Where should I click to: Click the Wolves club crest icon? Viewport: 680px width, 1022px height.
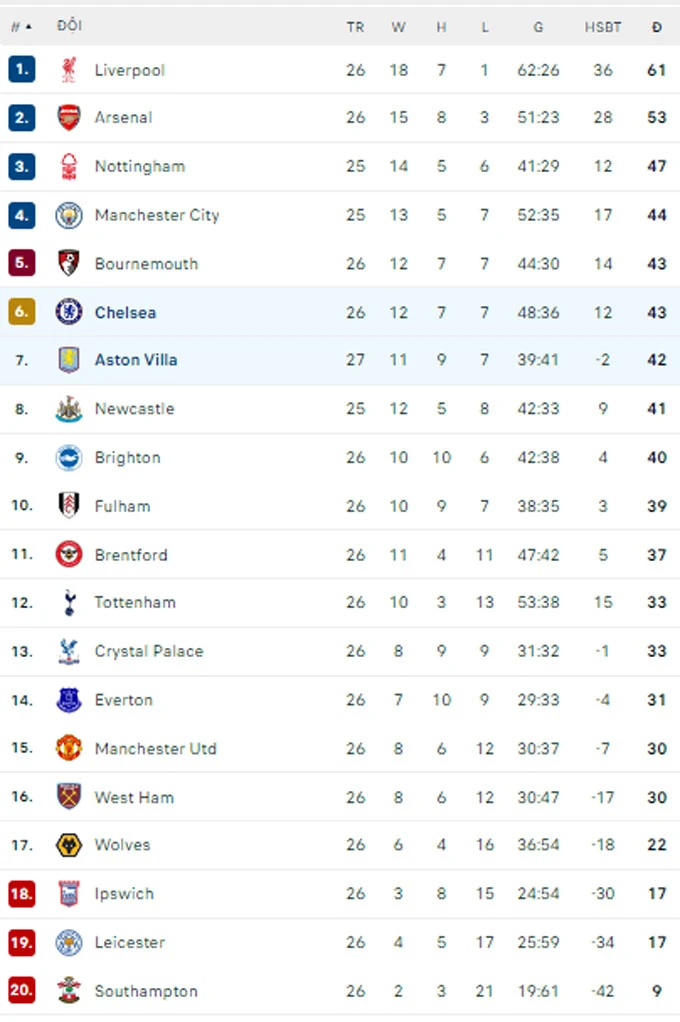69,845
